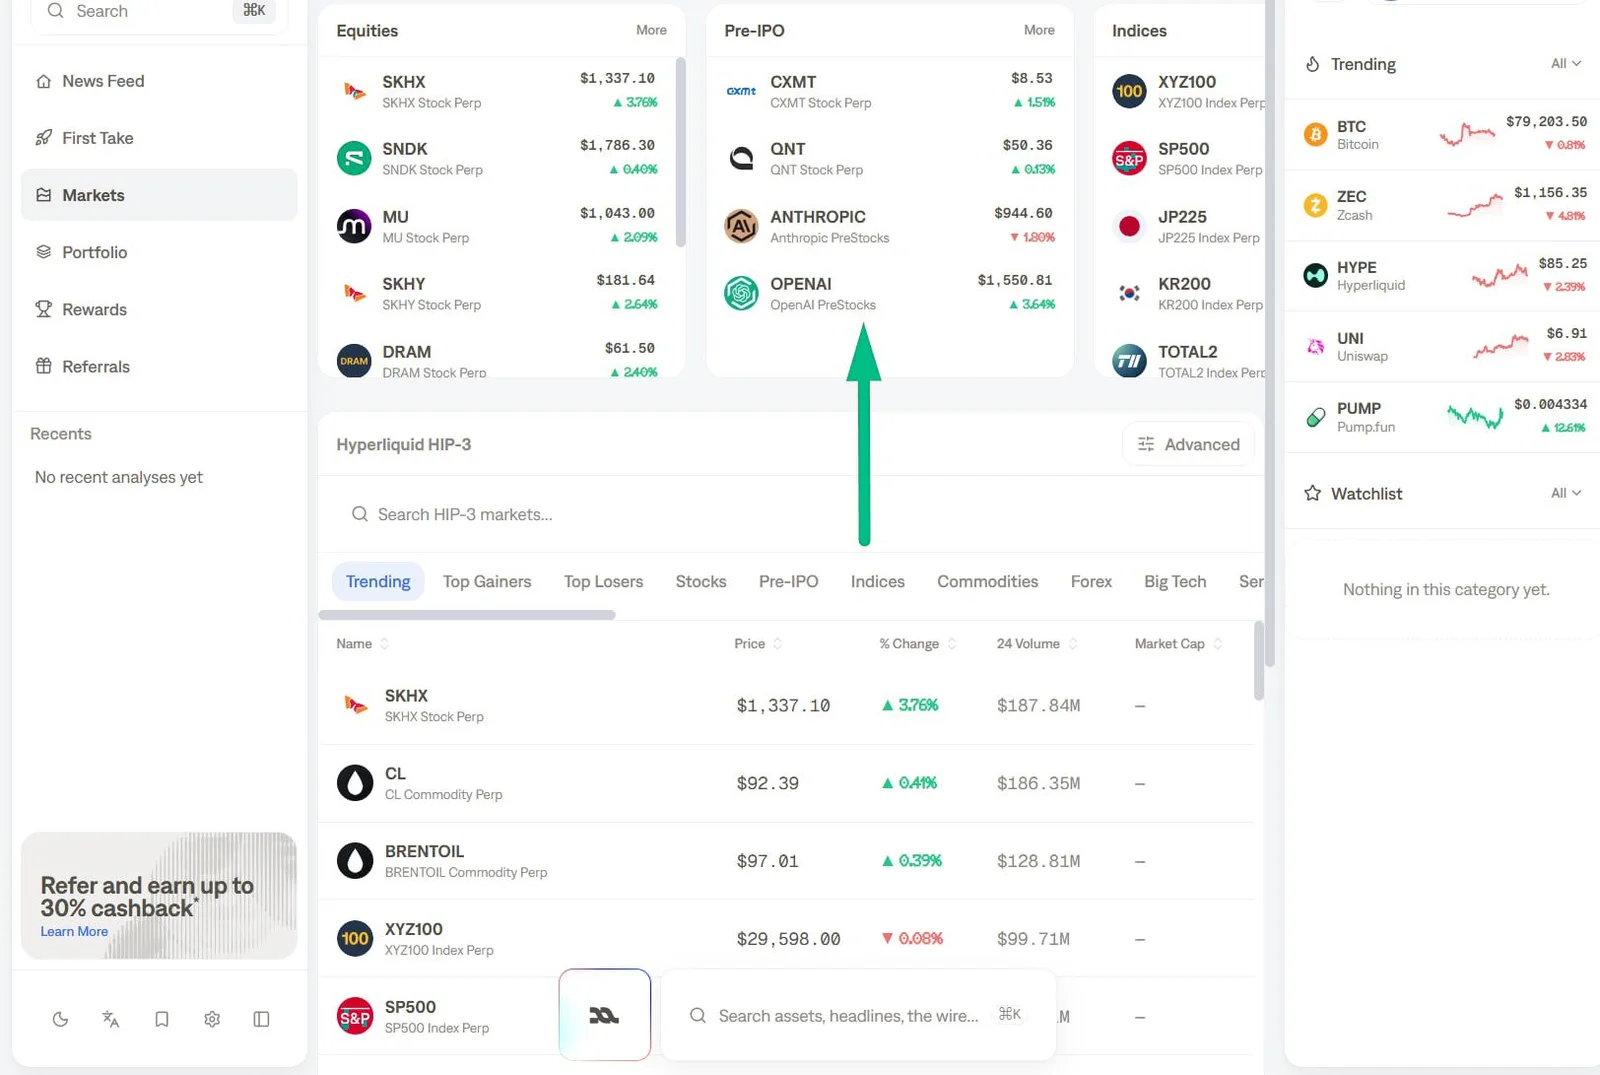Open the language translate icon
Screen dimensions: 1600x1075
(111, 1019)
